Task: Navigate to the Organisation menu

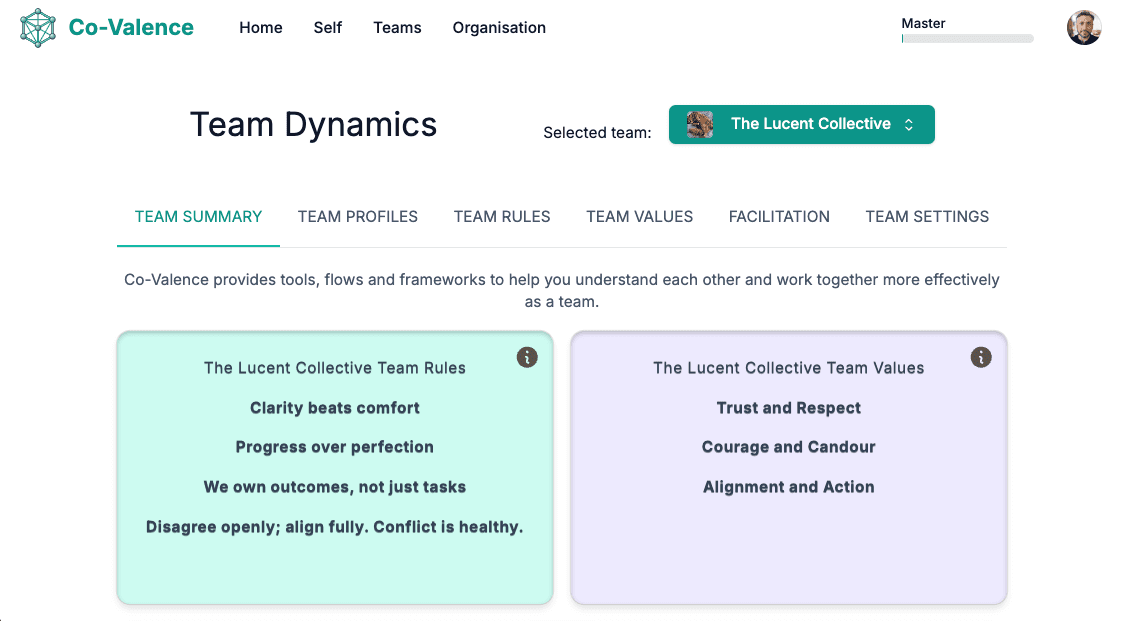Action: pos(499,28)
